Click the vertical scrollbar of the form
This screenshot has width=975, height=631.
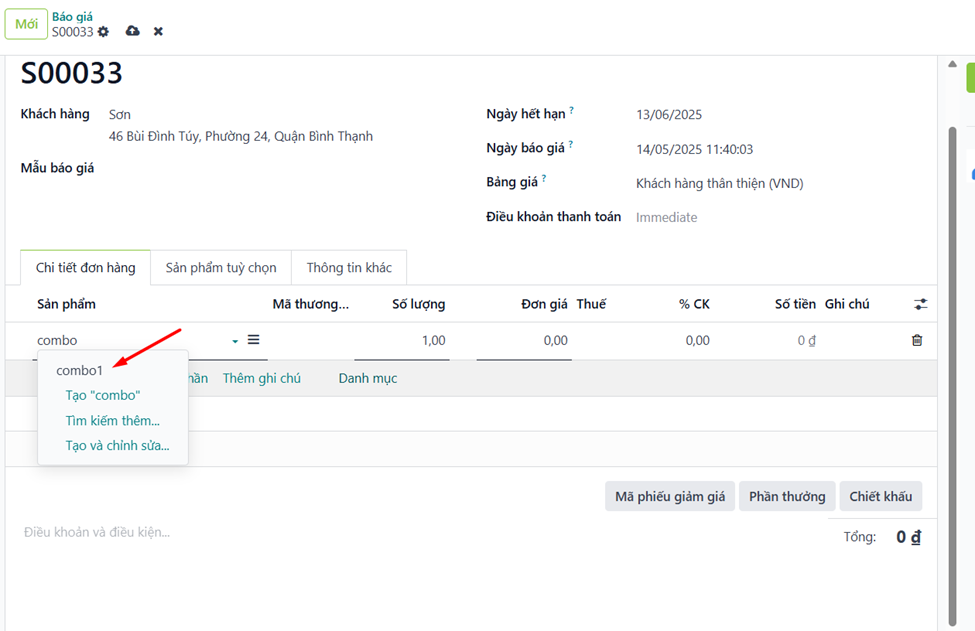(952, 375)
